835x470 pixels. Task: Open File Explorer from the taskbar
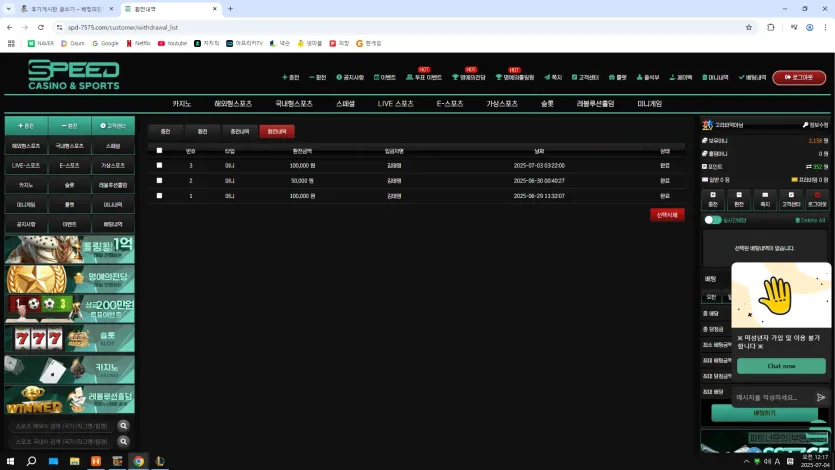point(75,461)
